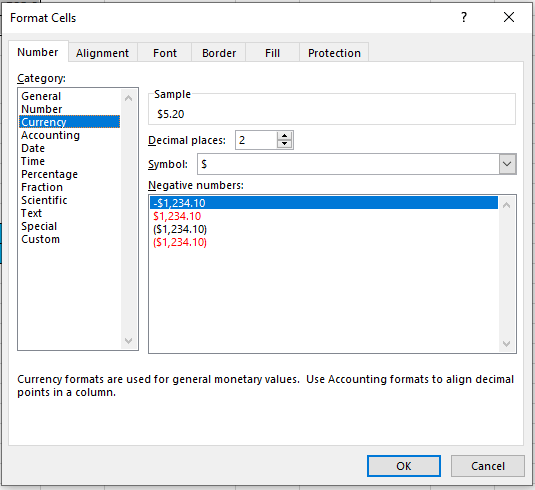The image size is (535, 490).
Task: Switch to the Alignment tab
Action: click(102, 53)
